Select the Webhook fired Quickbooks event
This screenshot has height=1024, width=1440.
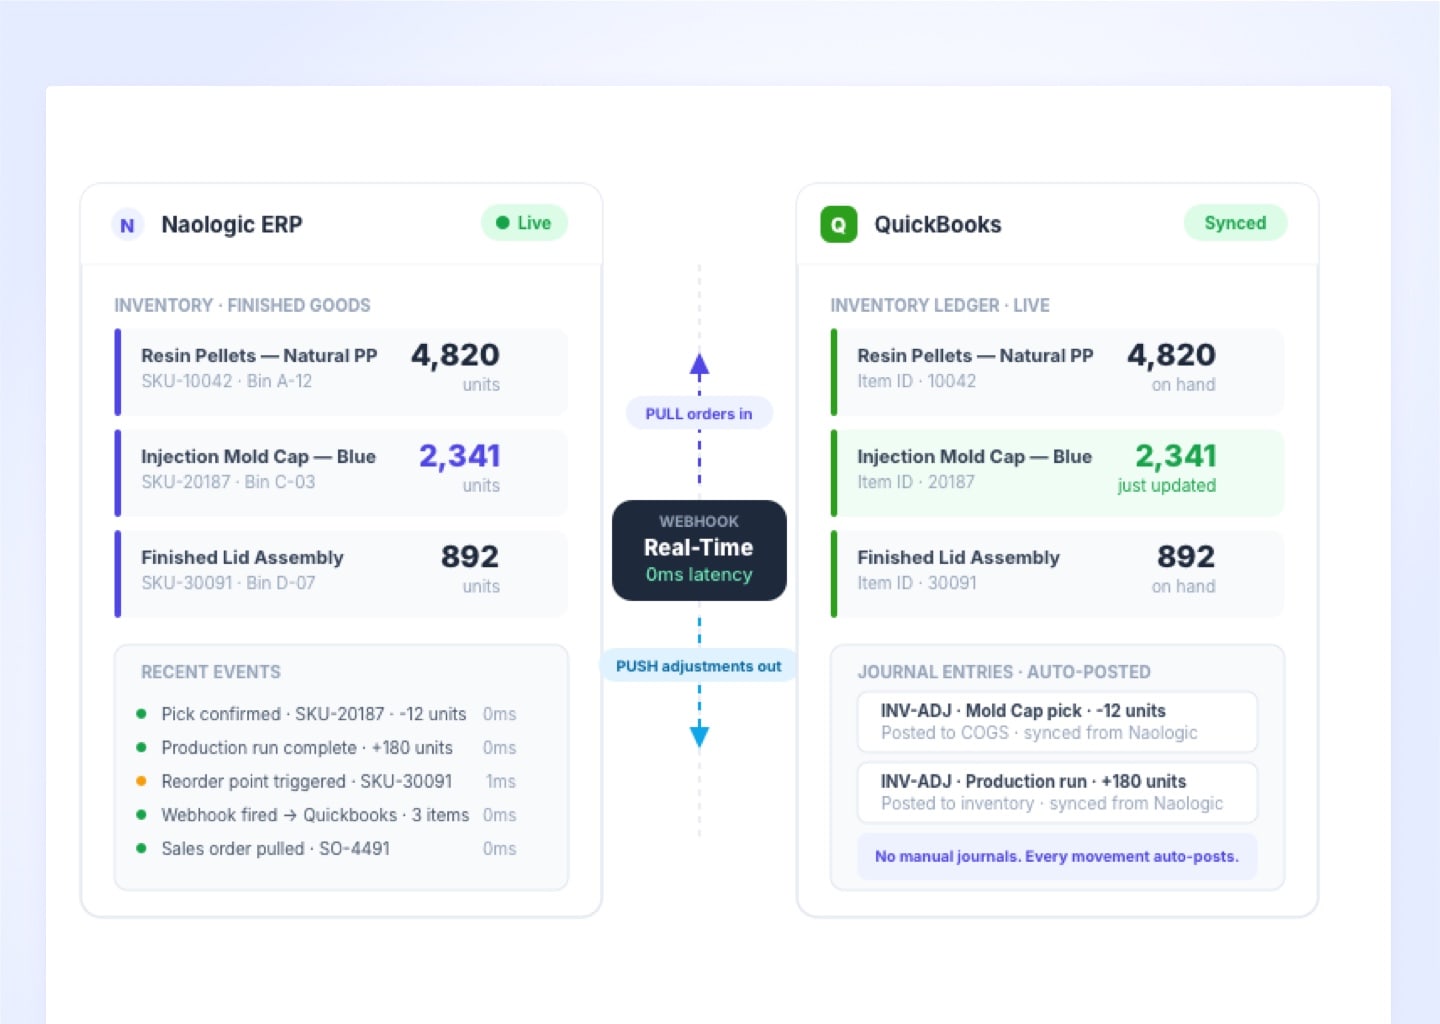[x=327, y=815]
